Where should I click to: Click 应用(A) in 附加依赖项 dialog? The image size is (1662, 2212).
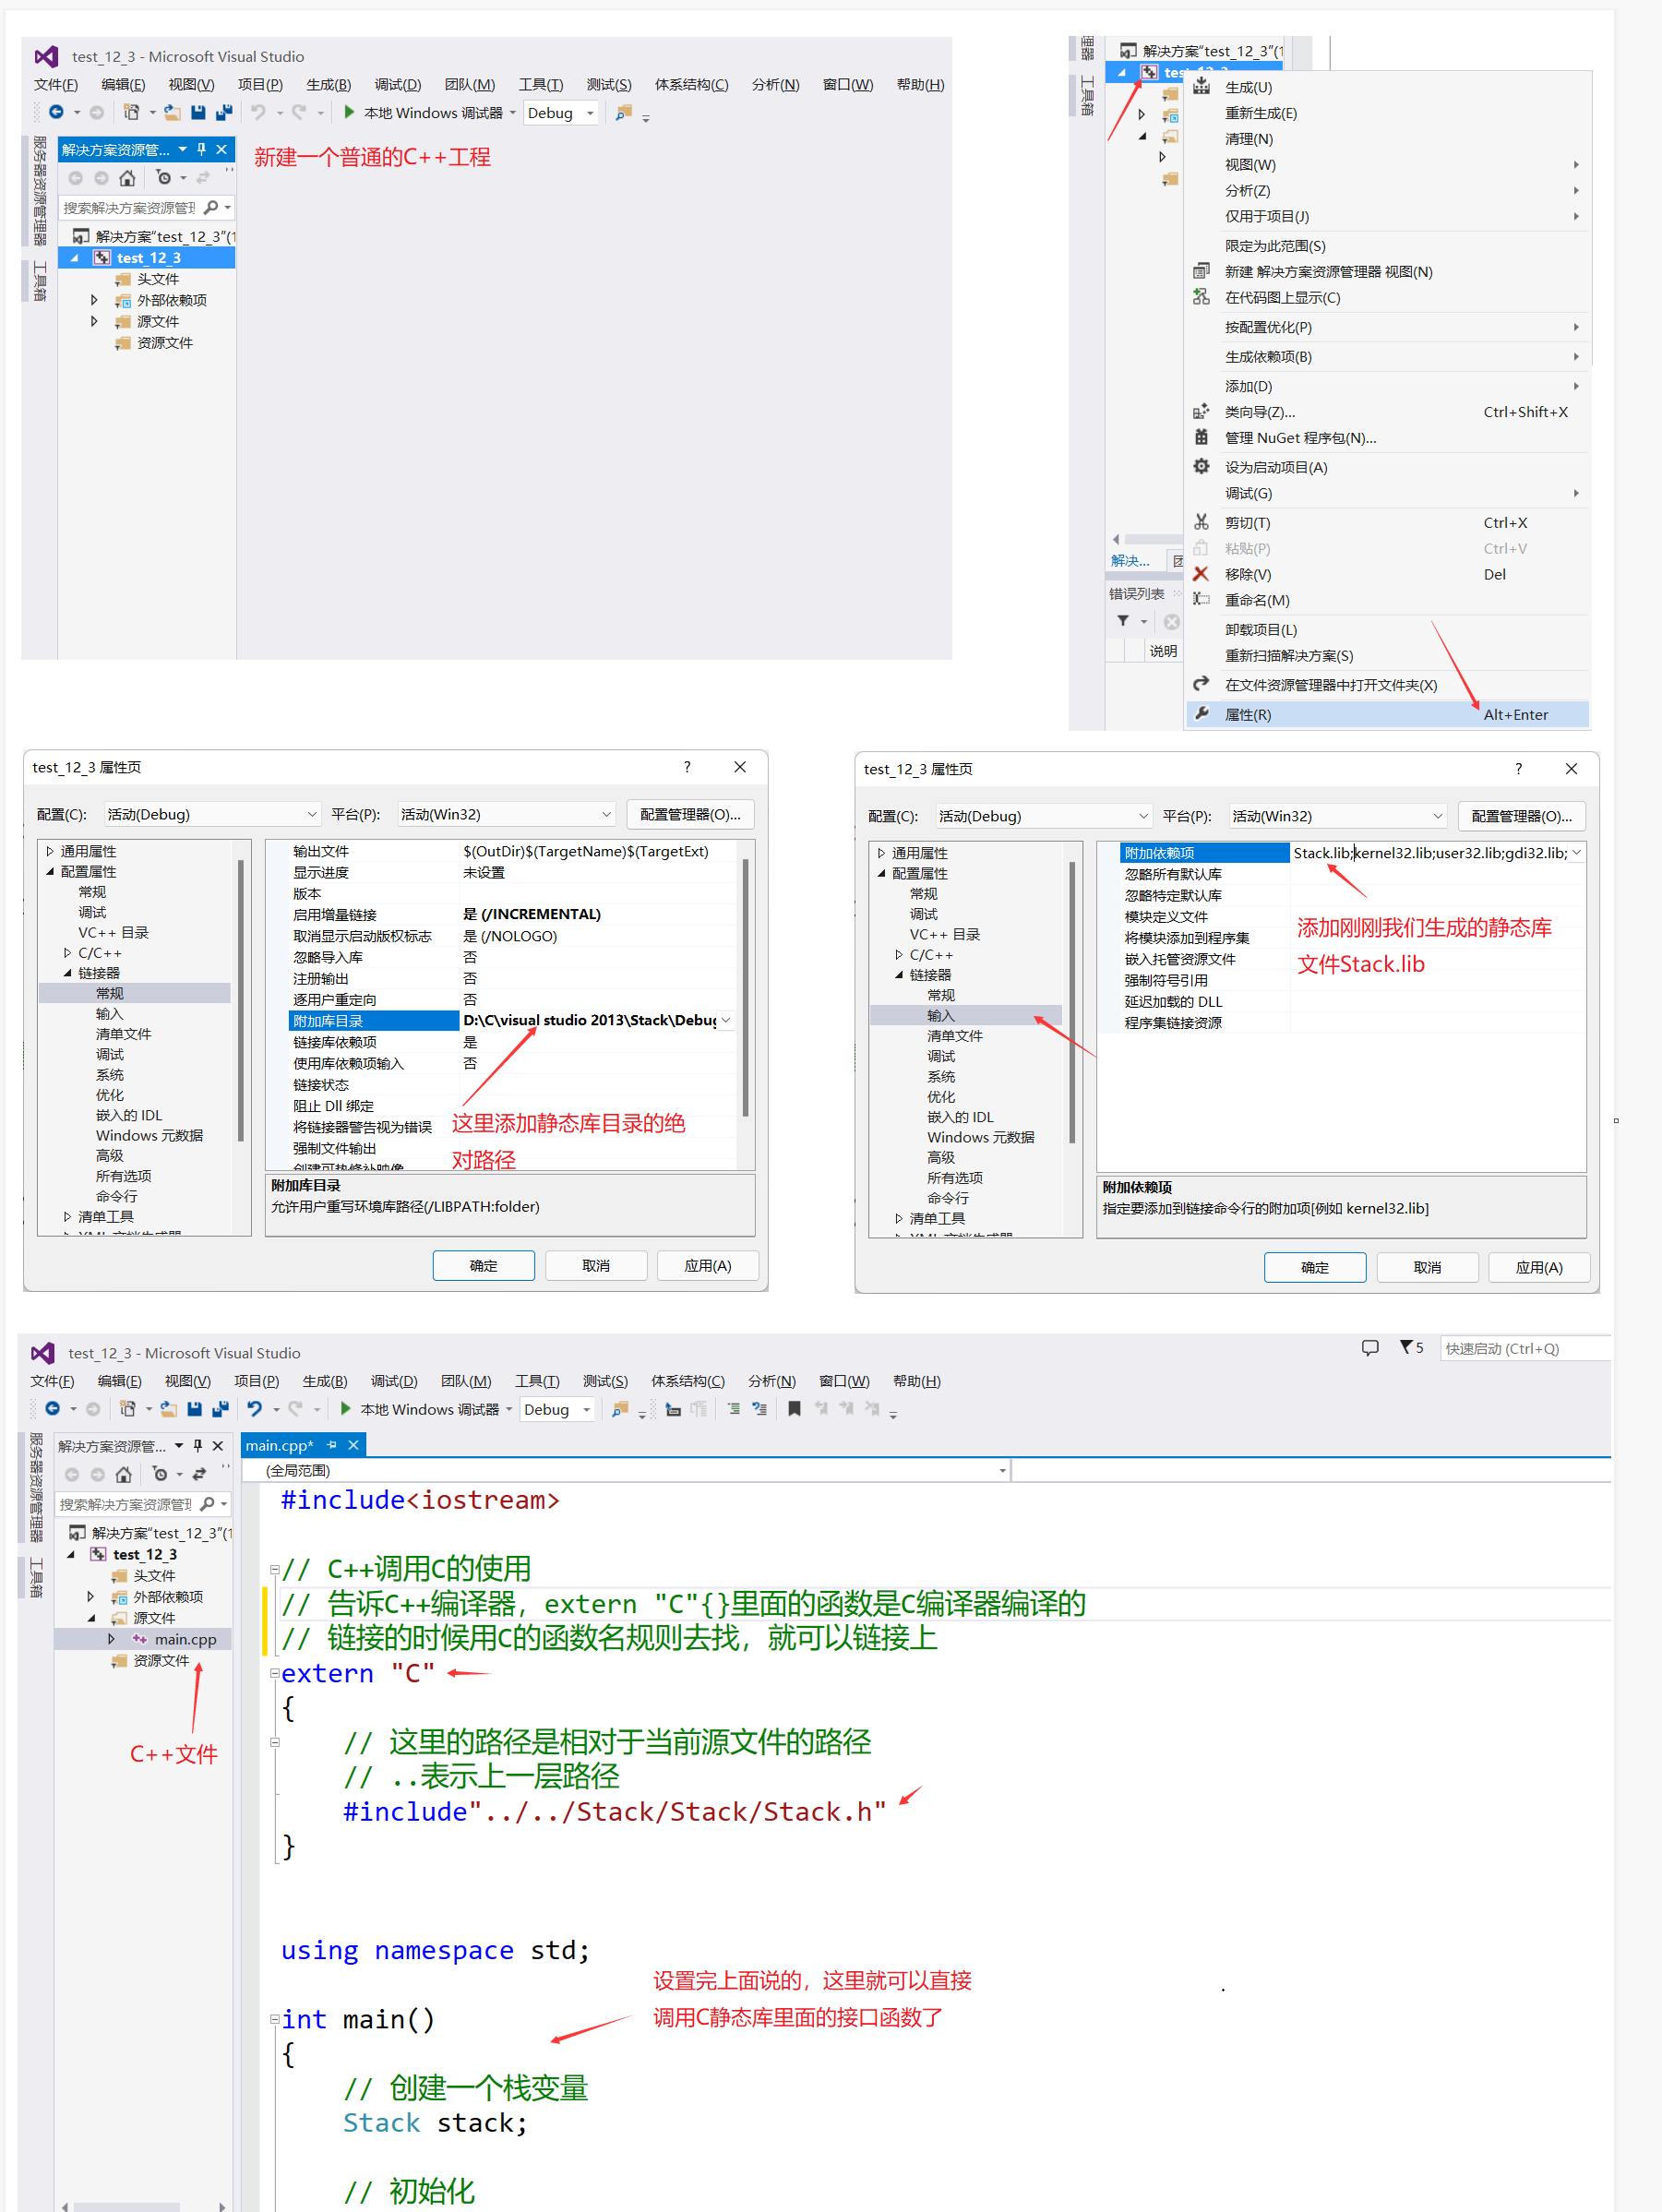(x=1538, y=1267)
